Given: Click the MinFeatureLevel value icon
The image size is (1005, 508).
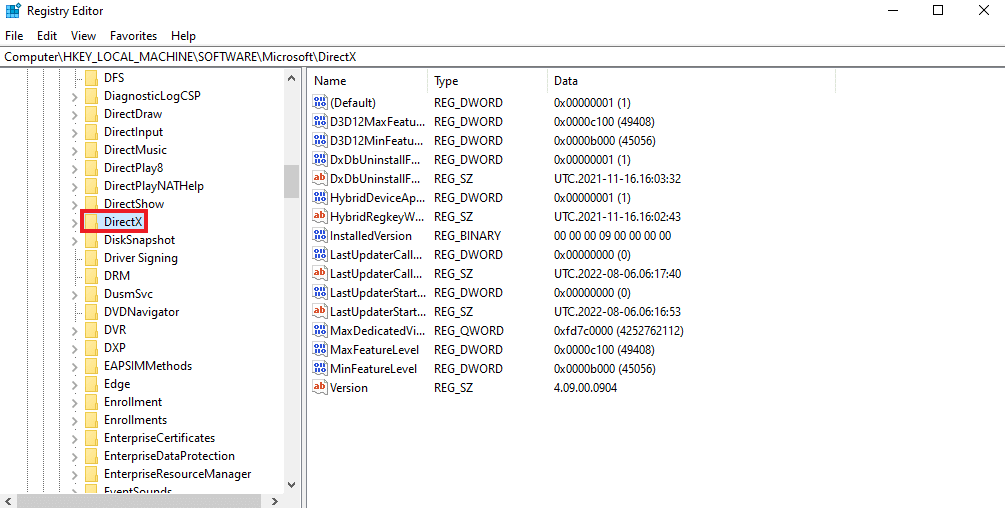Looking at the screenshot, I should [319, 369].
